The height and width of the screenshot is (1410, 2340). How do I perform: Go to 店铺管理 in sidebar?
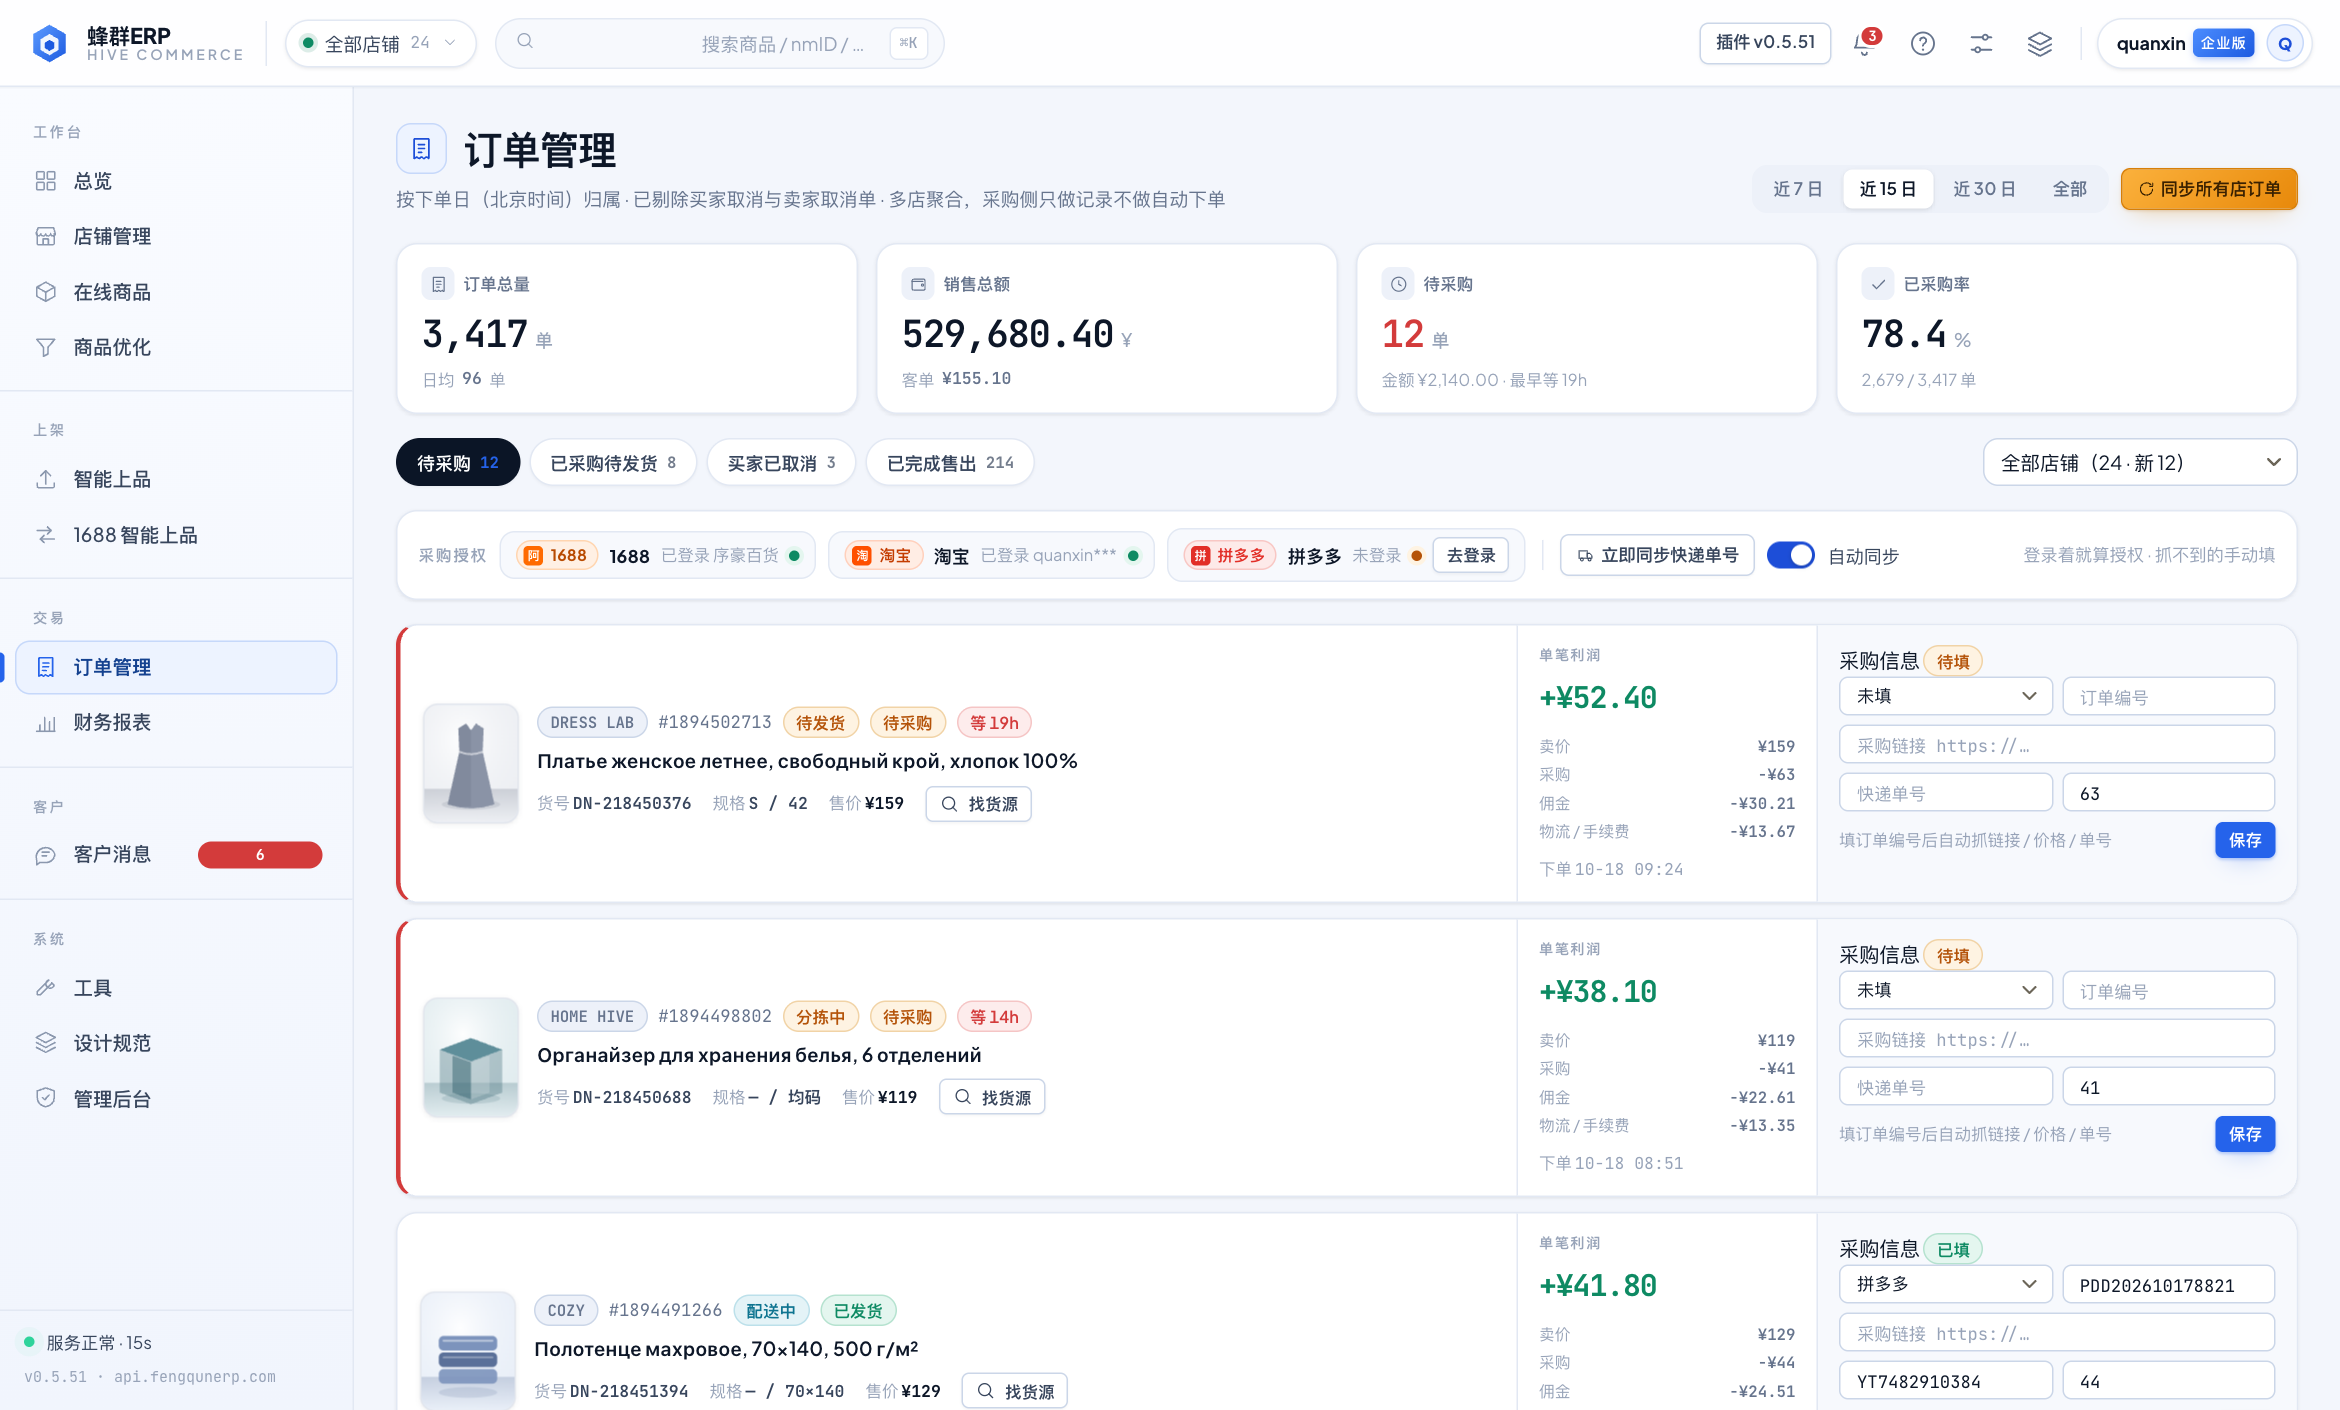point(176,236)
